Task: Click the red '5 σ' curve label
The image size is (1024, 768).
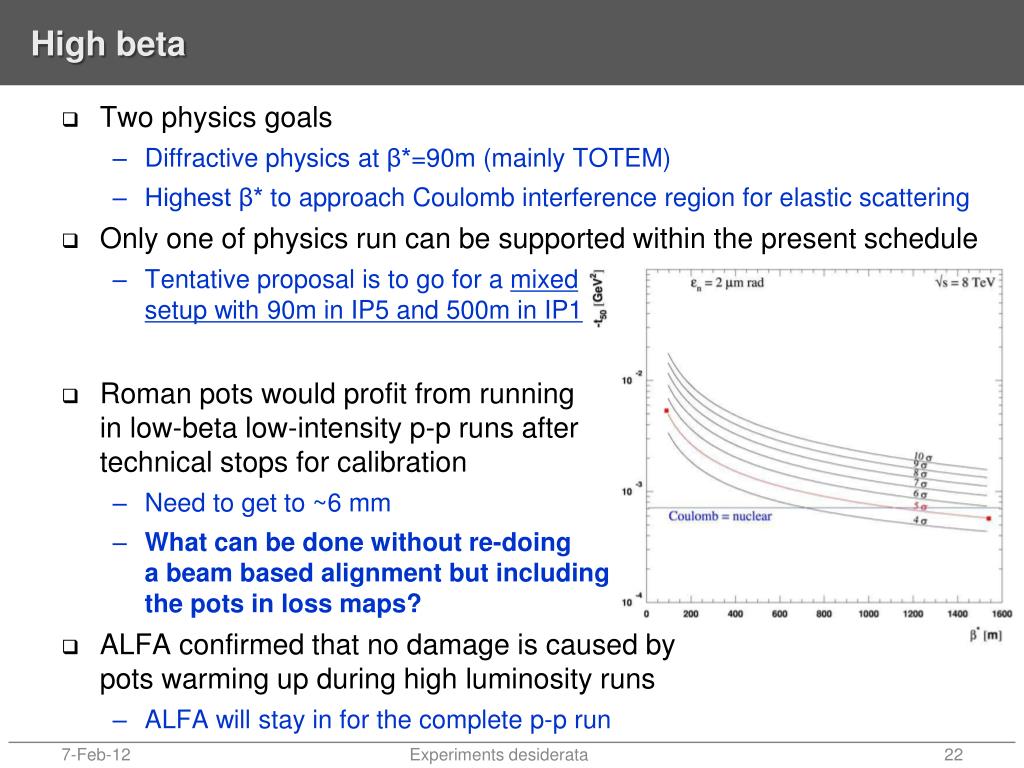Action: pos(920,506)
